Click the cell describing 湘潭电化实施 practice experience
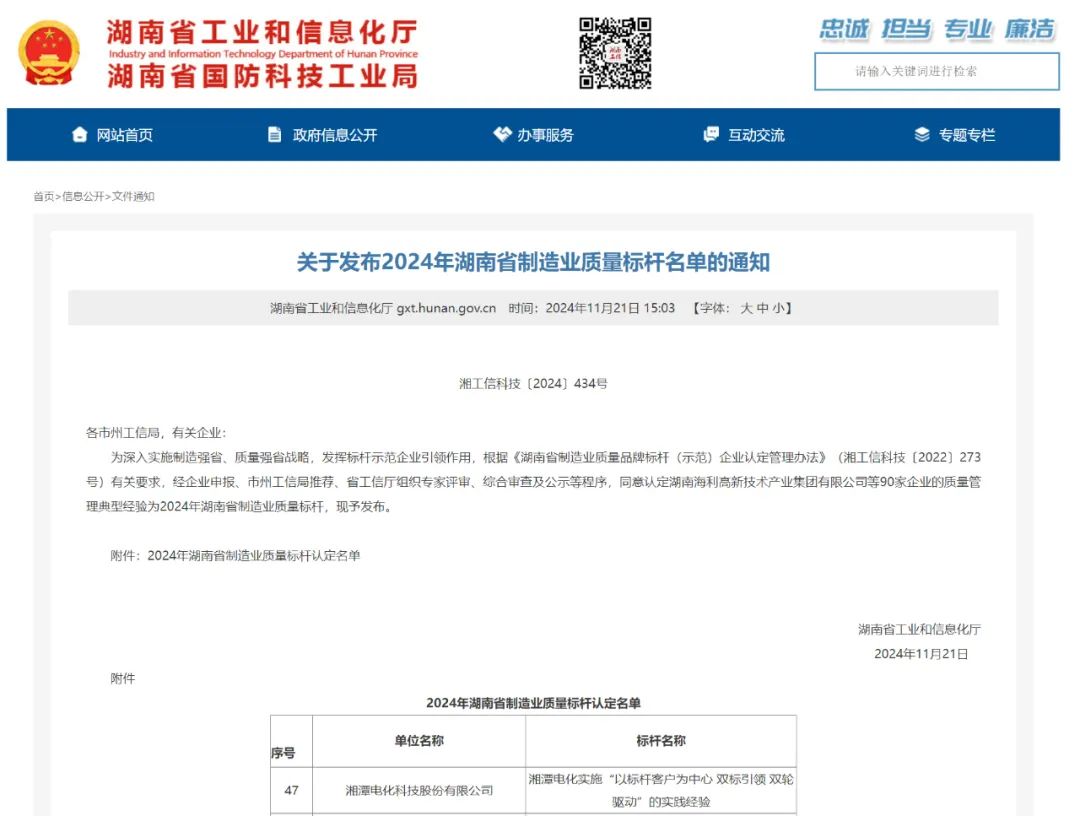The image size is (1080, 816). pos(661,791)
